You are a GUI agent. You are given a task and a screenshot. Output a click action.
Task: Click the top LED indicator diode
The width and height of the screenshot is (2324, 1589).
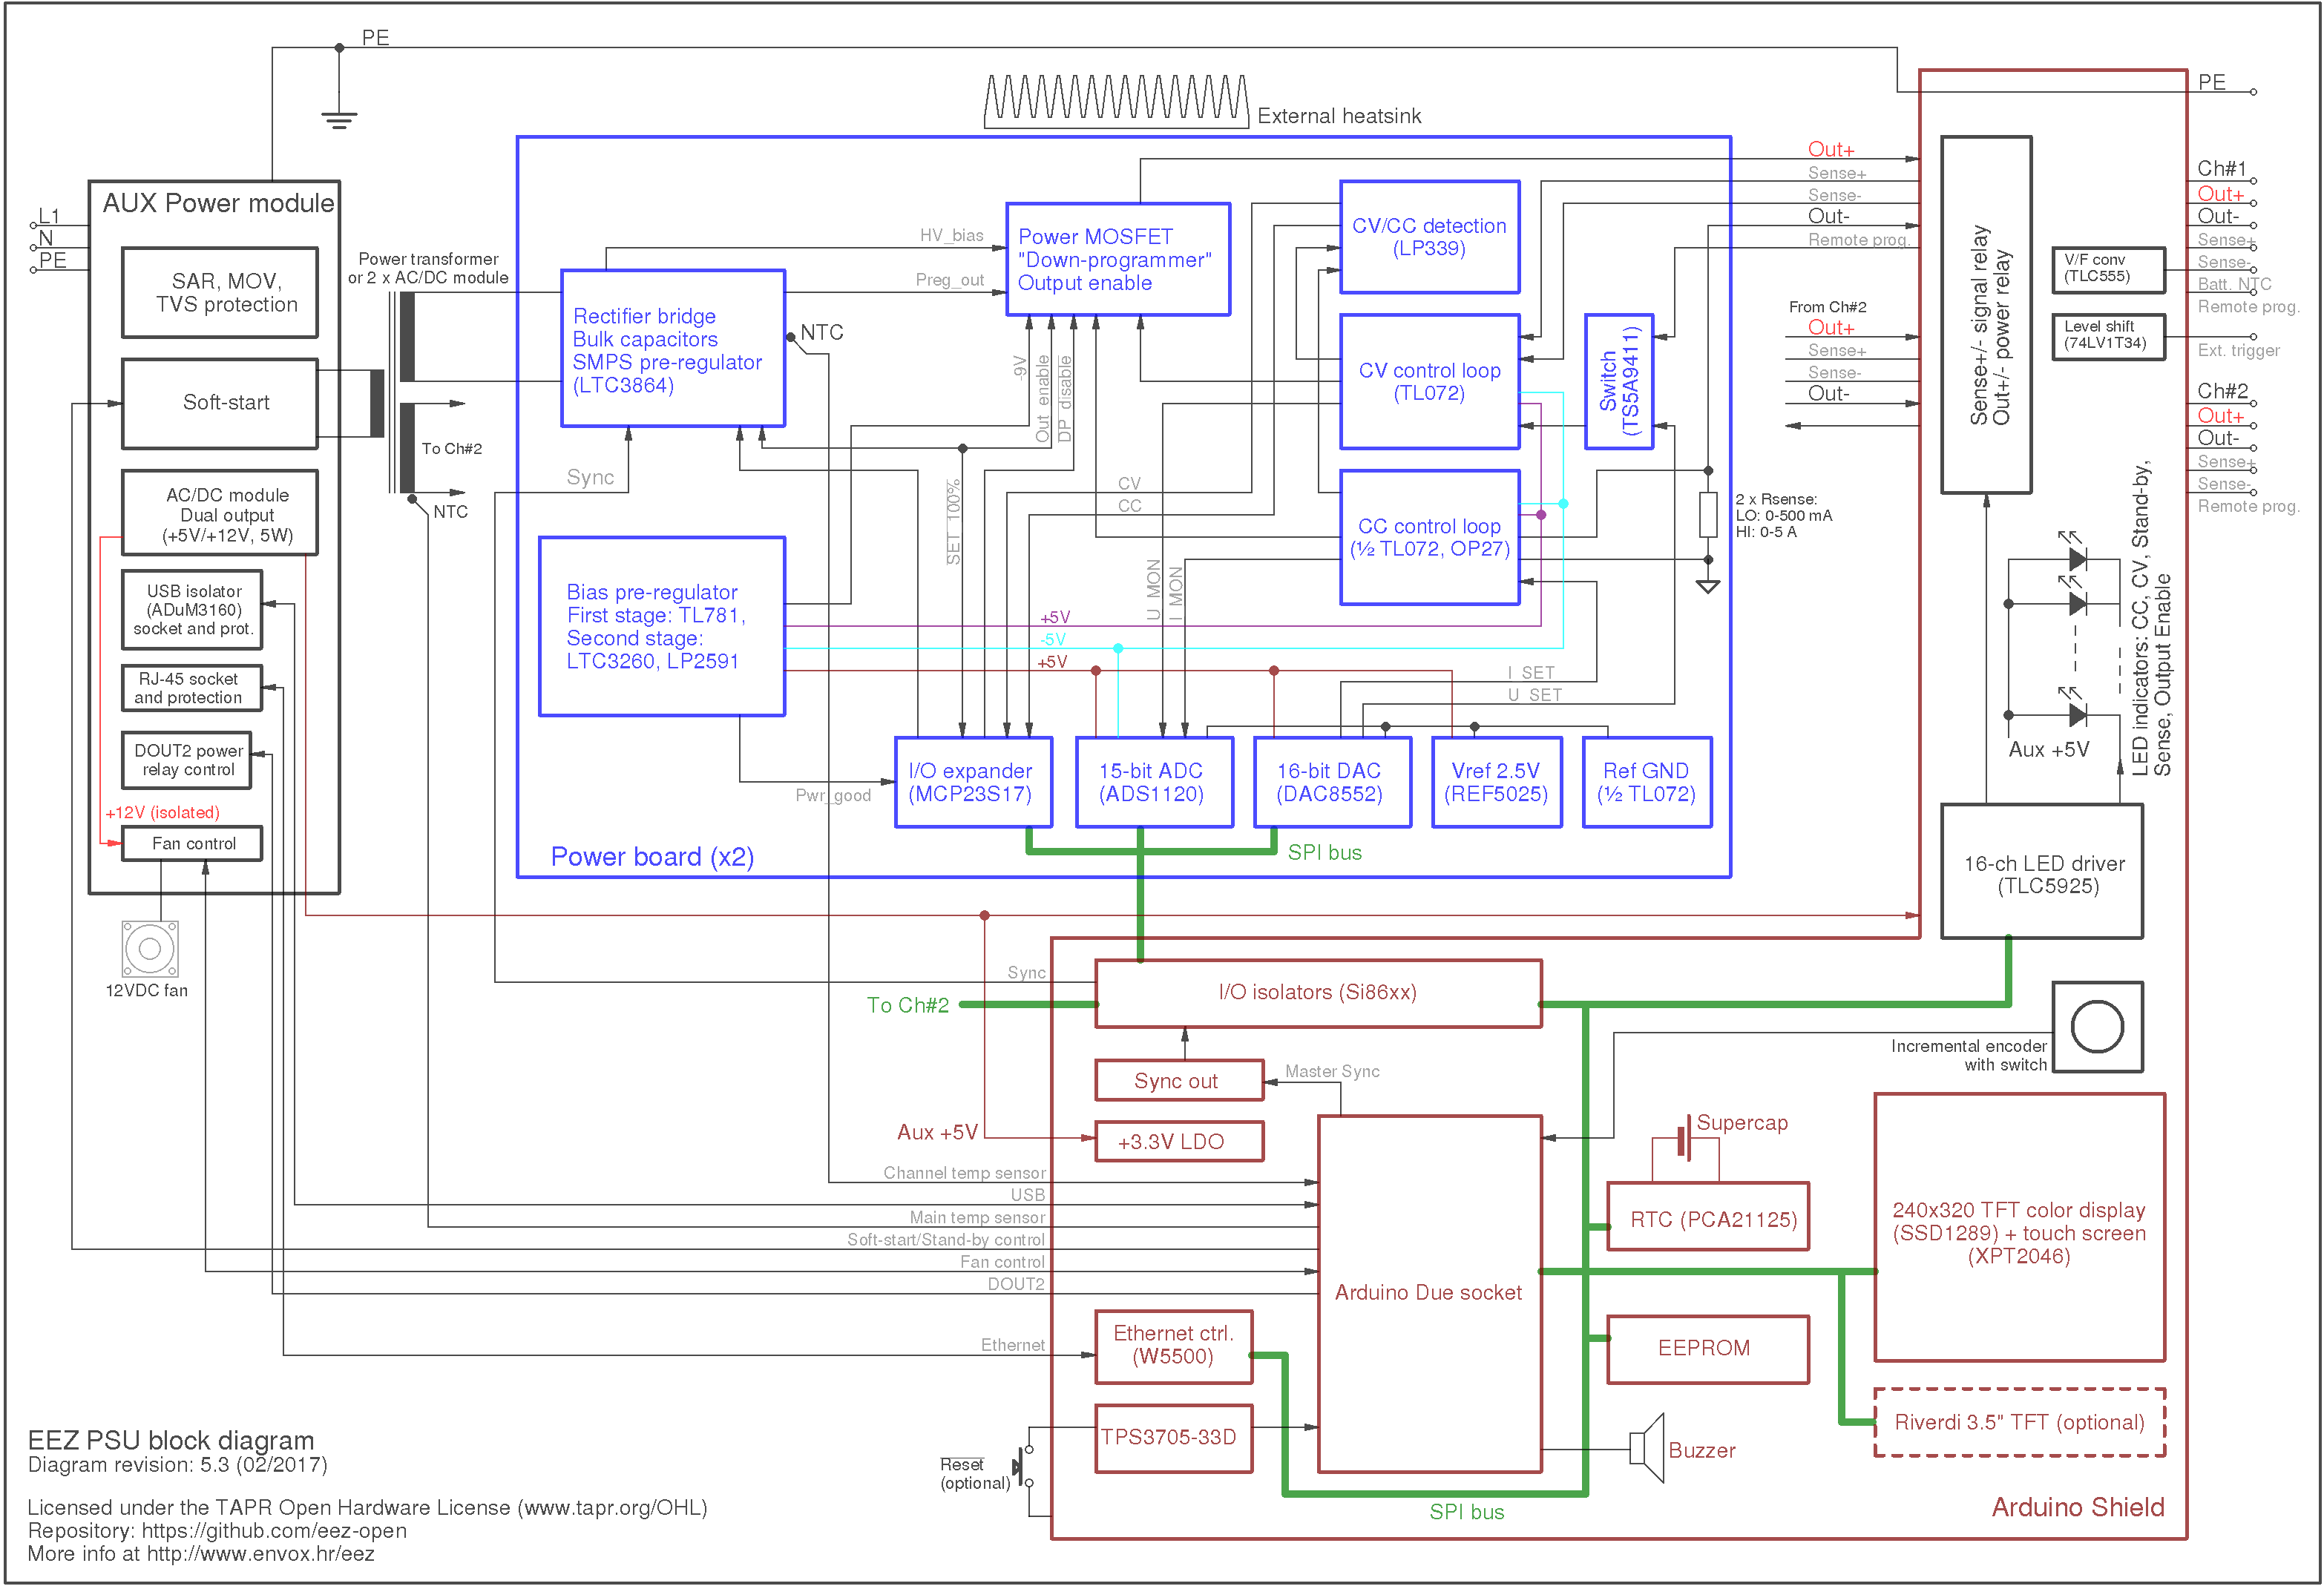tap(2077, 558)
